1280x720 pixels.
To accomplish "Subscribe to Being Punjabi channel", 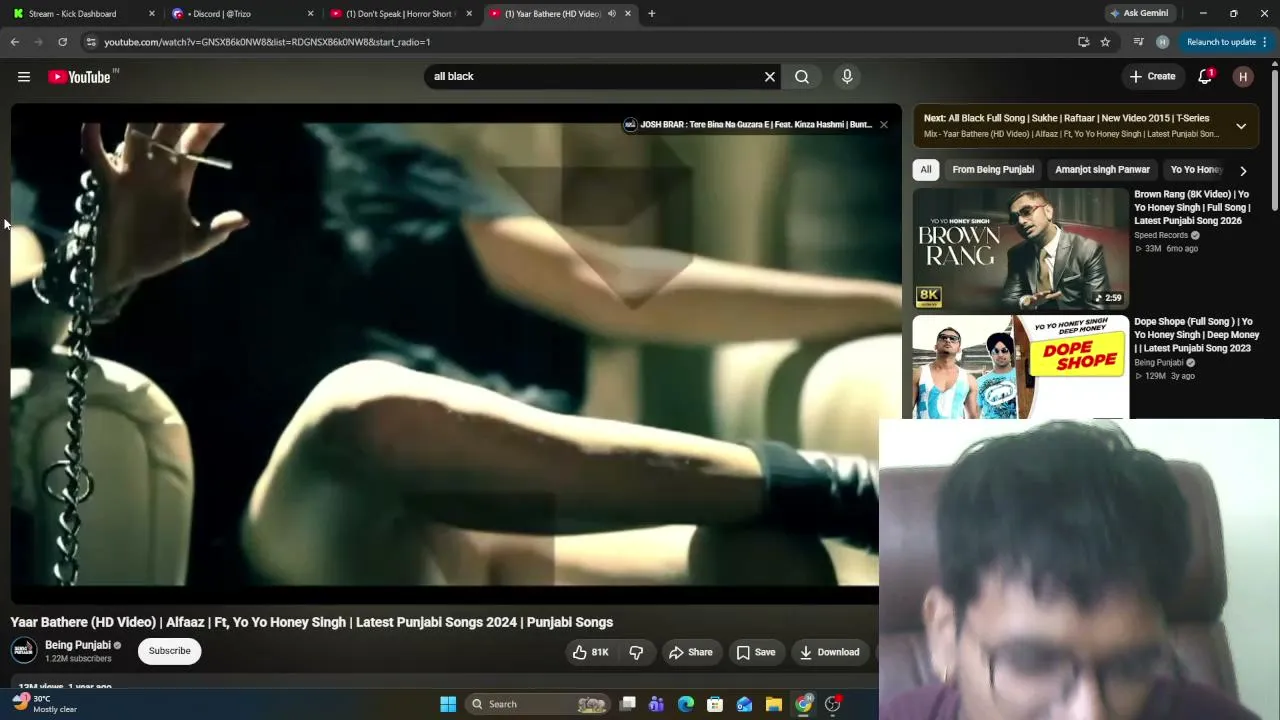I will (170, 651).
